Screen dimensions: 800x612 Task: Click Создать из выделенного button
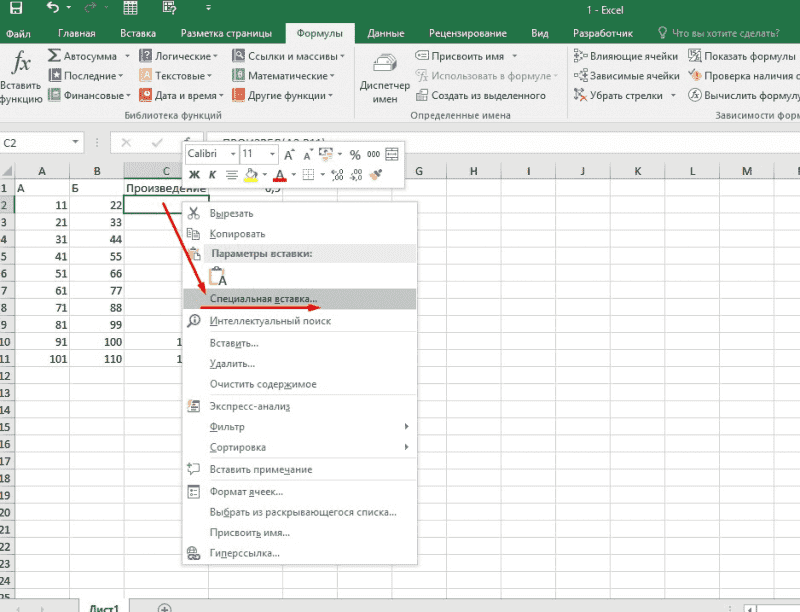tap(480, 95)
